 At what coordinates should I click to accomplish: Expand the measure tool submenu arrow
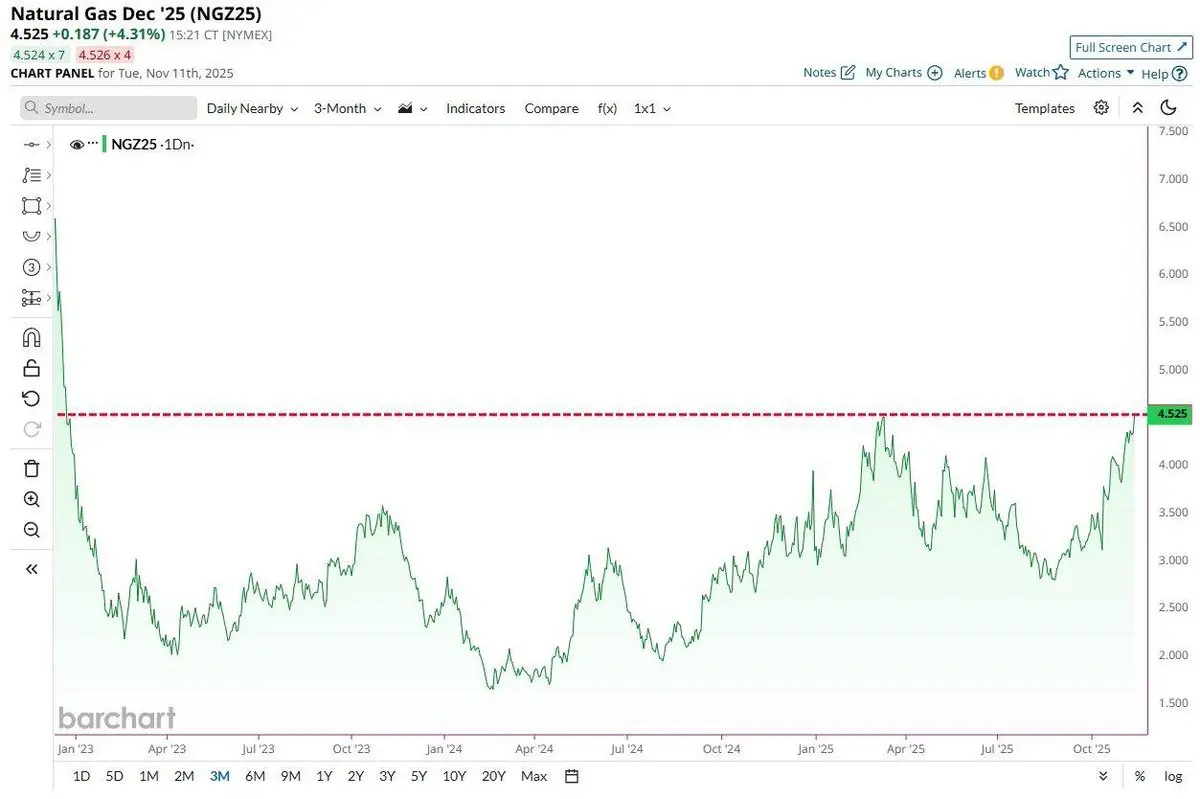coord(48,298)
